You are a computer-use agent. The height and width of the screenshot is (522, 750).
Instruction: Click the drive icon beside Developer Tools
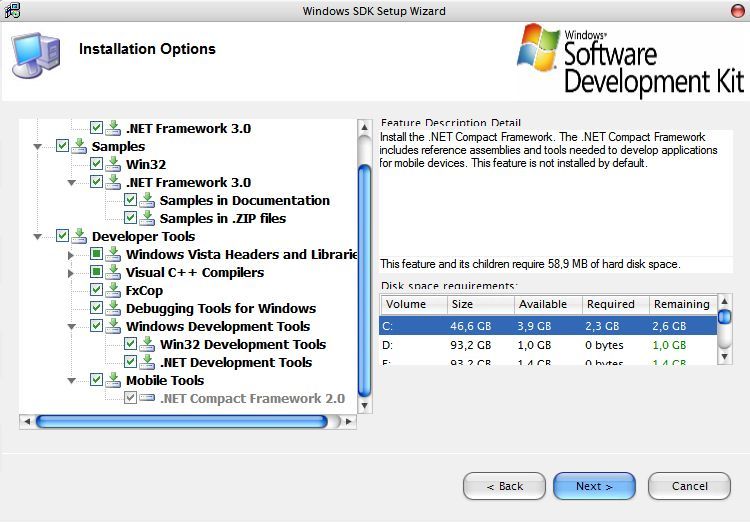(79, 237)
